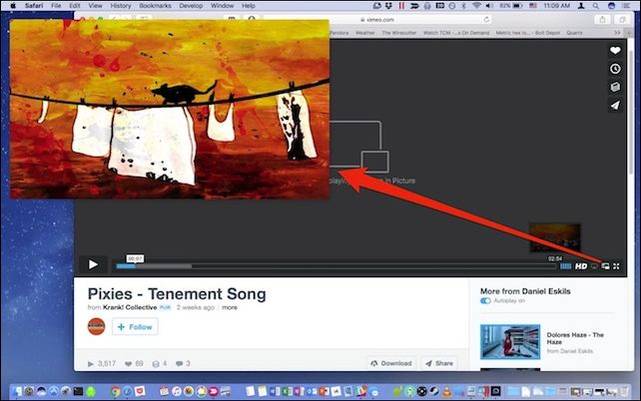Open the Wi-Fi status menu
Viewport: 641px width, 401px height.
477,6
